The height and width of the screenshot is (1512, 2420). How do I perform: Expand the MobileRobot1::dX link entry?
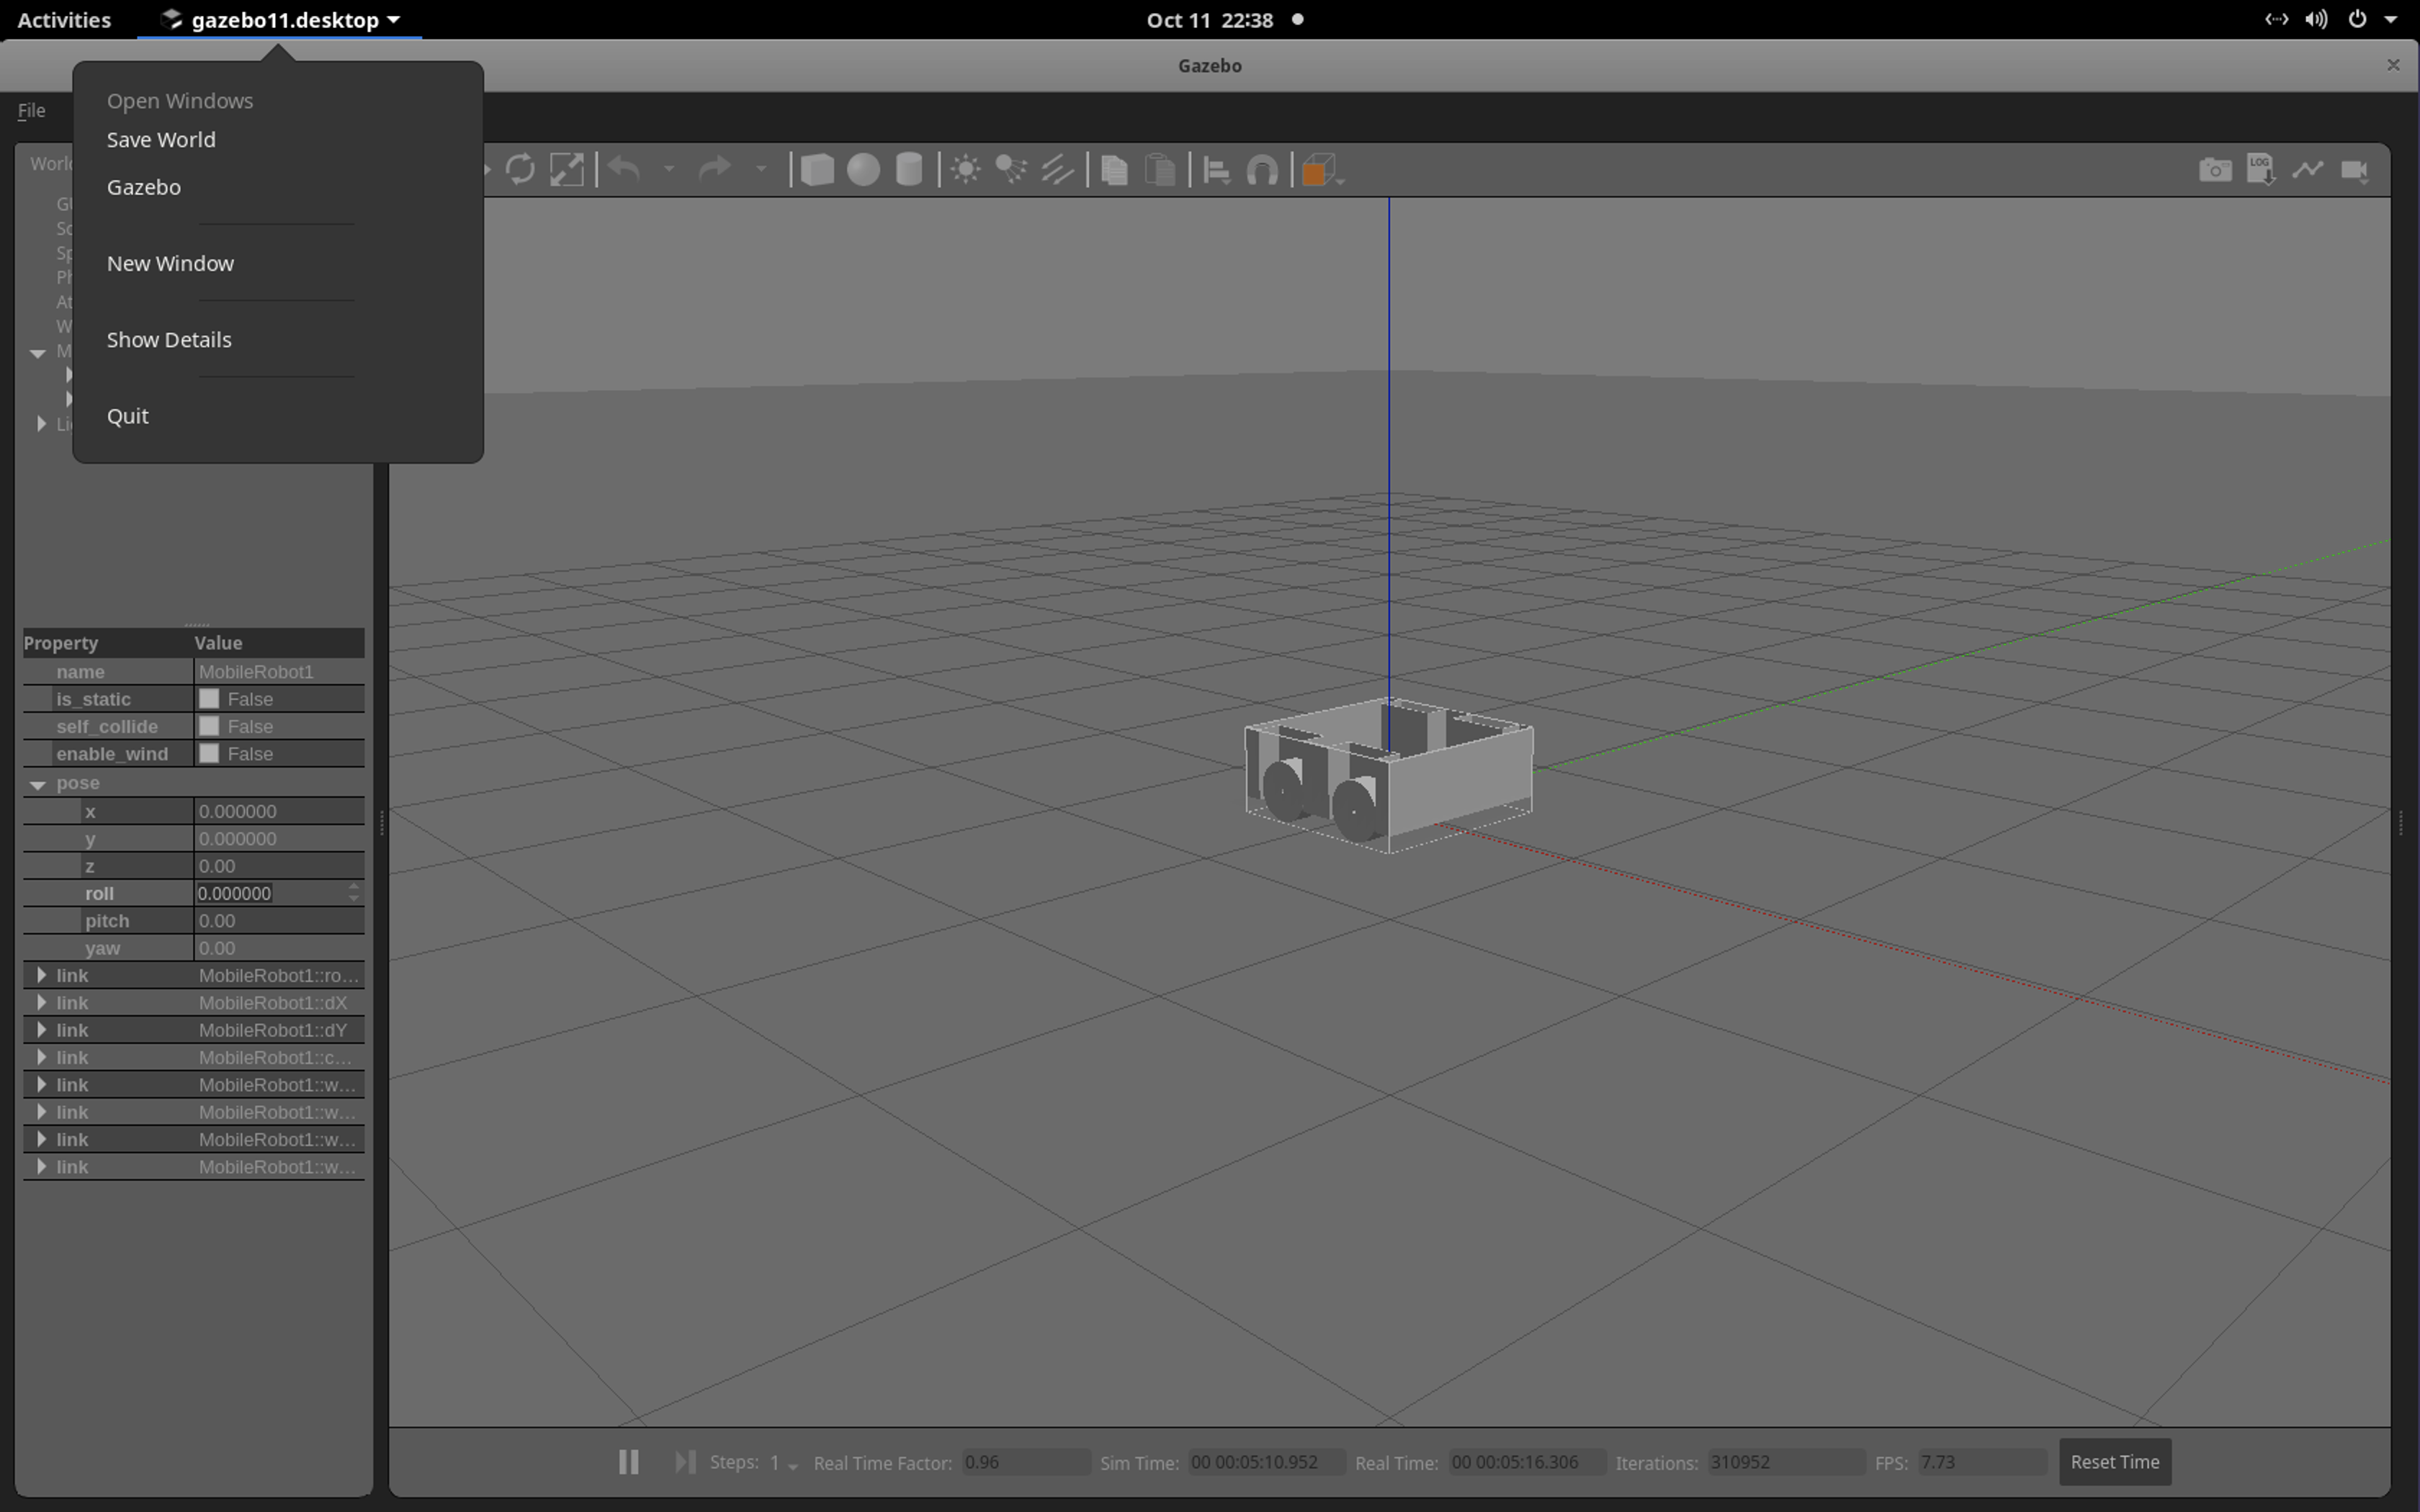42,1002
